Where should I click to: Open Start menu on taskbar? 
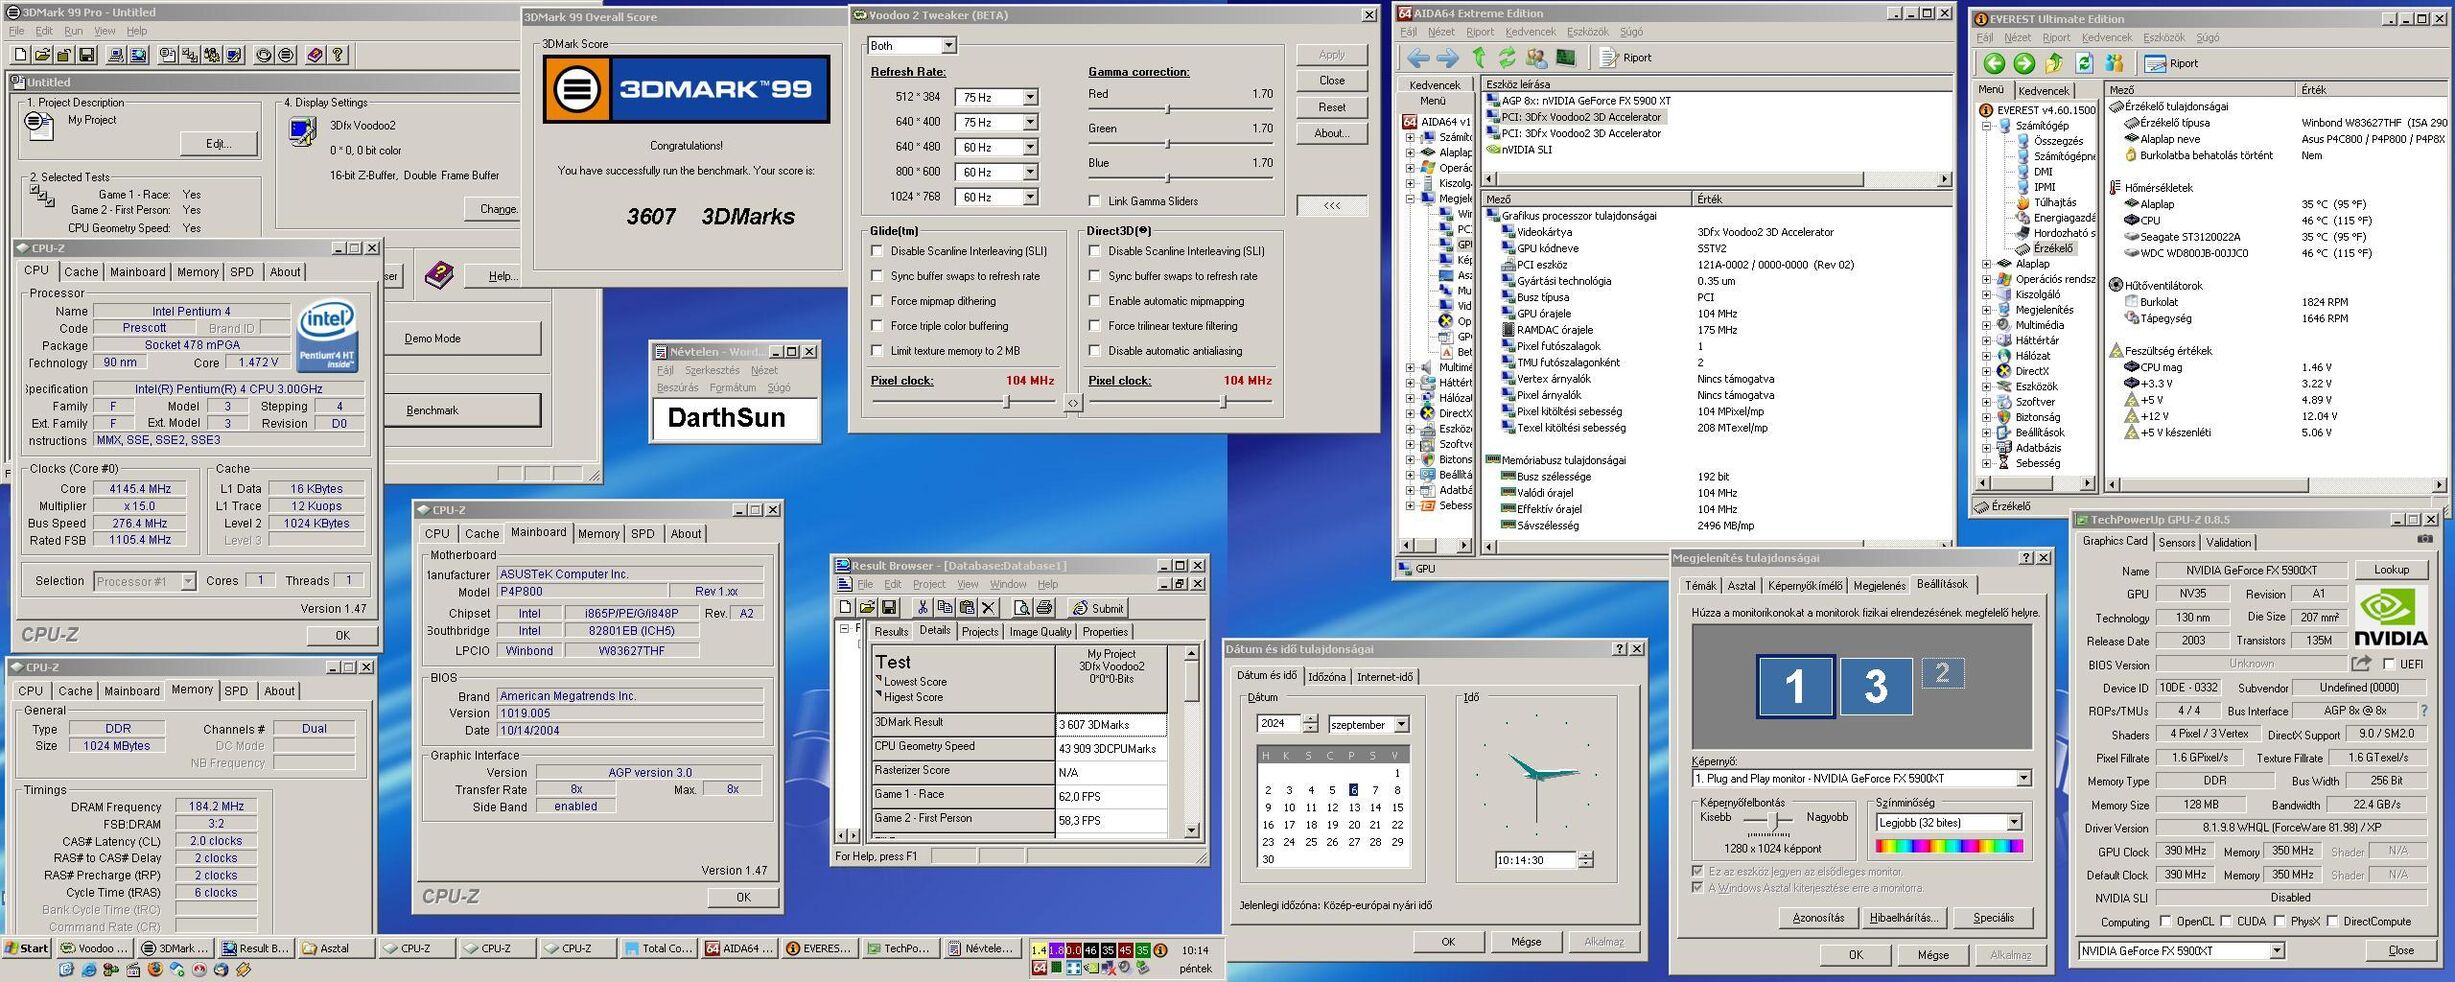tap(27, 948)
